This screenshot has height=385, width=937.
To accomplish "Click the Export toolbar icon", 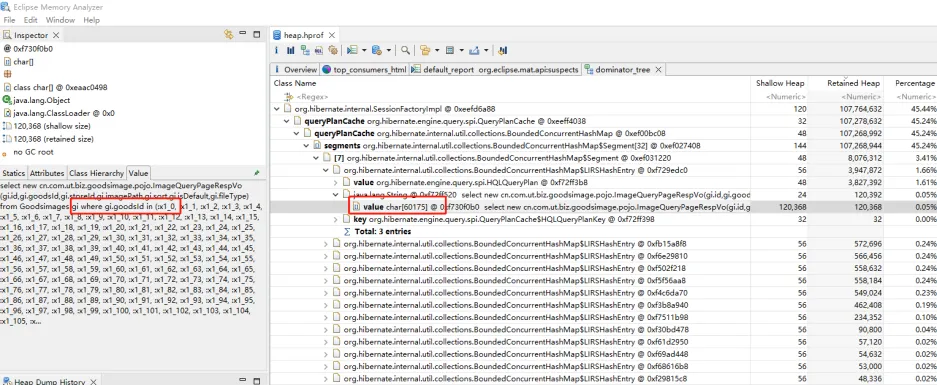I will 474,50.
